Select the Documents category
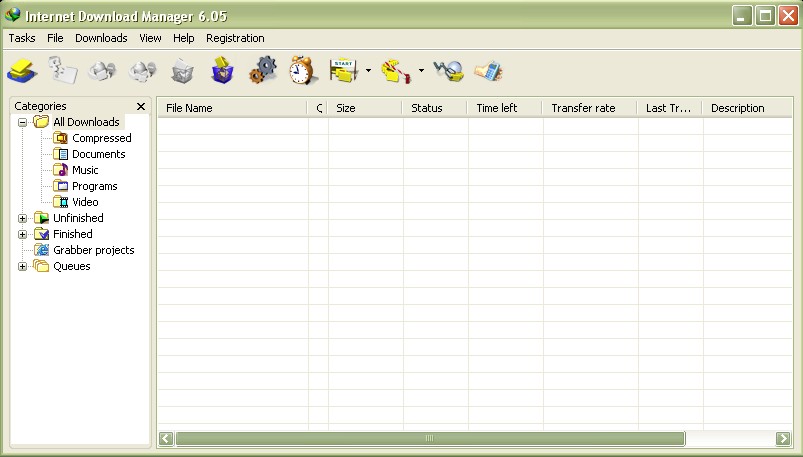The height and width of the screenshot is (457, 803). [98, 154]
